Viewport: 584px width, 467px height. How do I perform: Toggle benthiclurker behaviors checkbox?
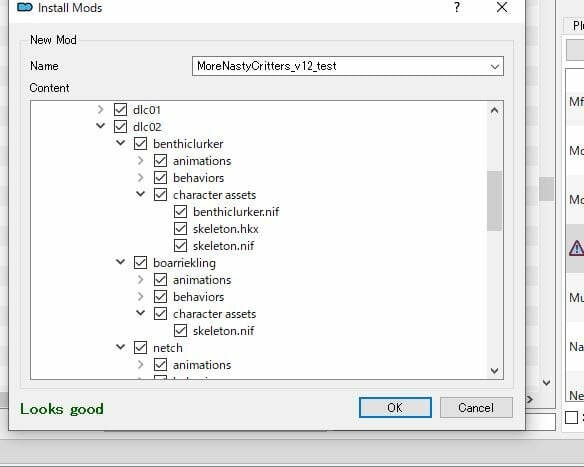(x=161, y=178)
